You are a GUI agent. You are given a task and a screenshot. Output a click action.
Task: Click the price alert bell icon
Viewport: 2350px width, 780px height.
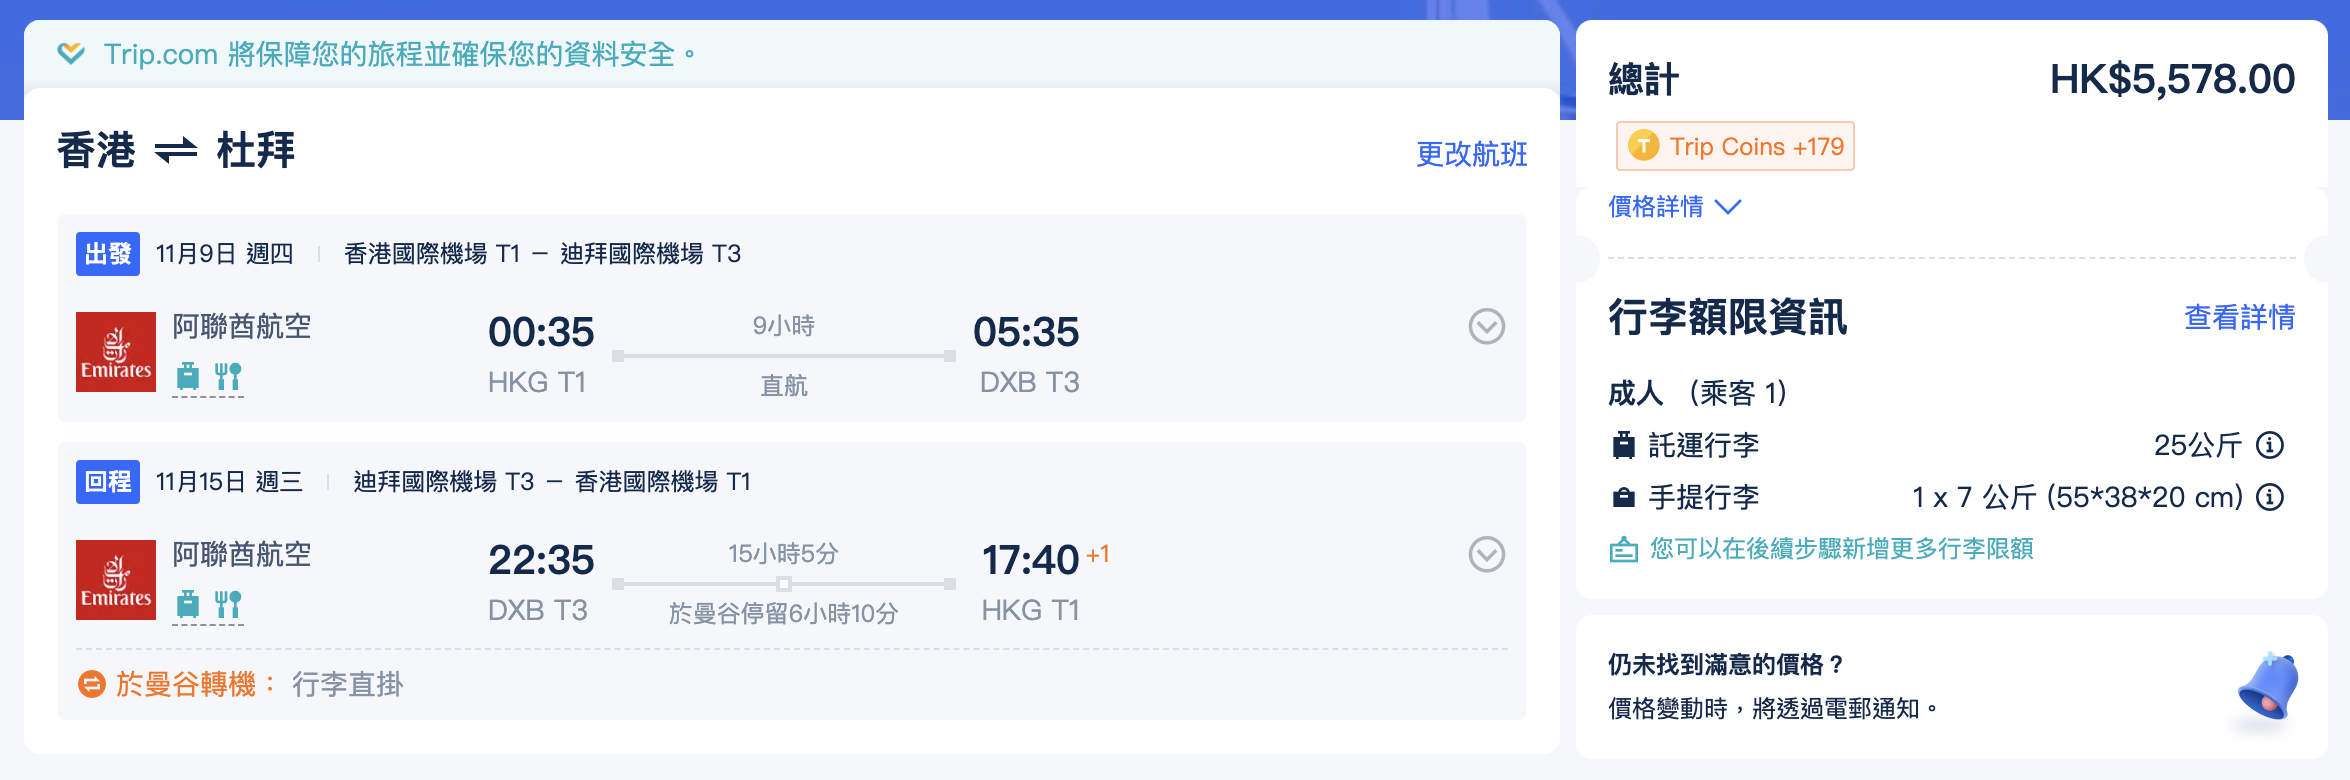click(x=2268, y=687)
